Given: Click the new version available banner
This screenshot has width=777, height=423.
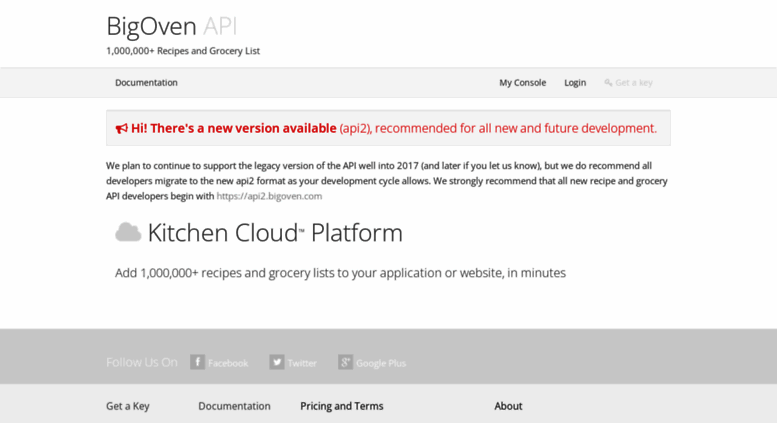Looking at the screenshot, I should pyautogui.click(x=388, y=128).
